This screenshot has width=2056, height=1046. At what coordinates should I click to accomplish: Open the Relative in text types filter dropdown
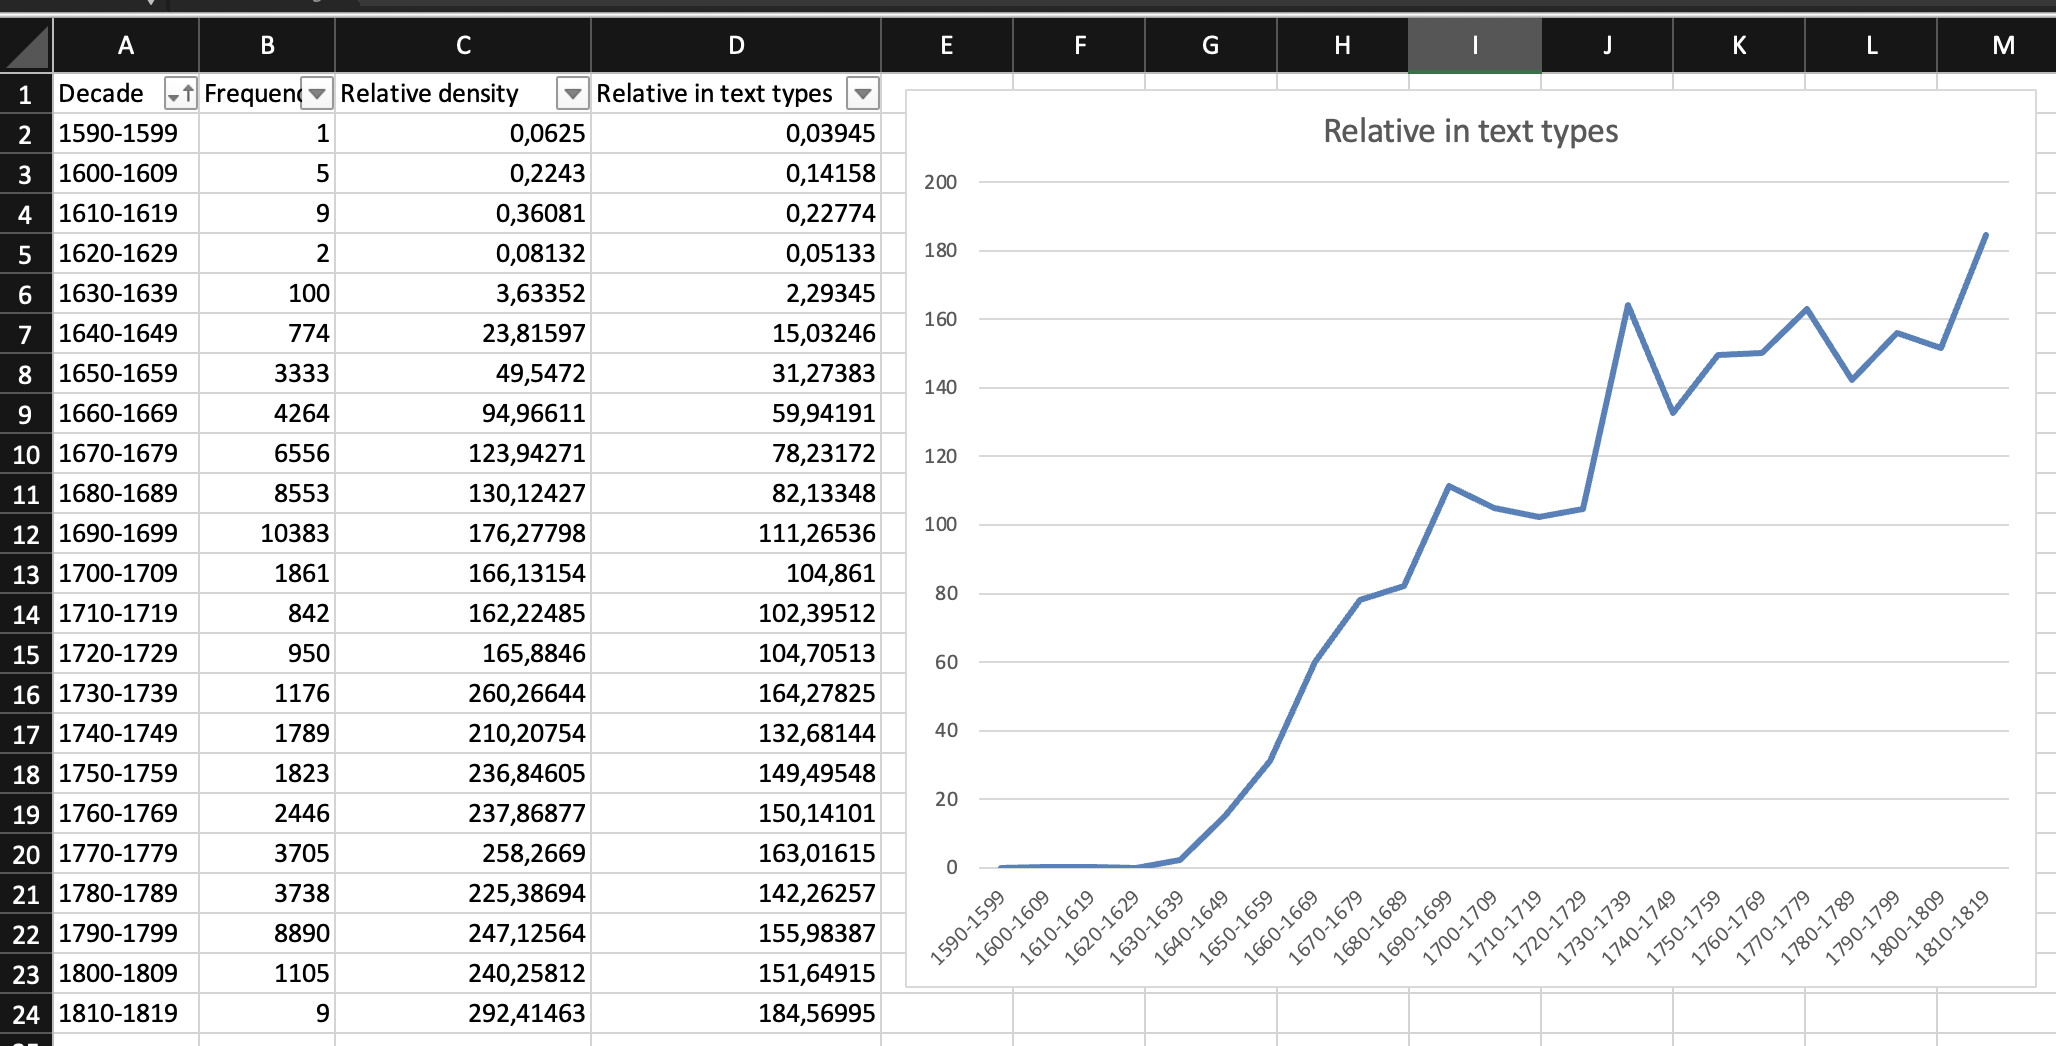(862, 94)
